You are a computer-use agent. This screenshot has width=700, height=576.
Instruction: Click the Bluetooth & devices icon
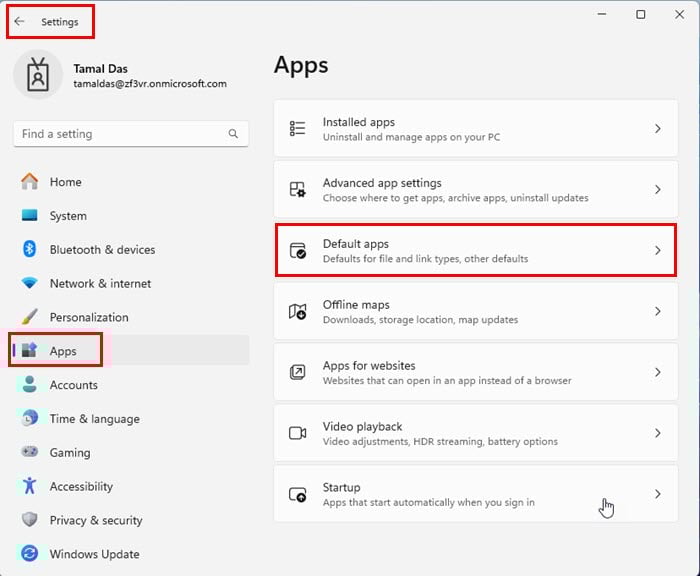30,250
